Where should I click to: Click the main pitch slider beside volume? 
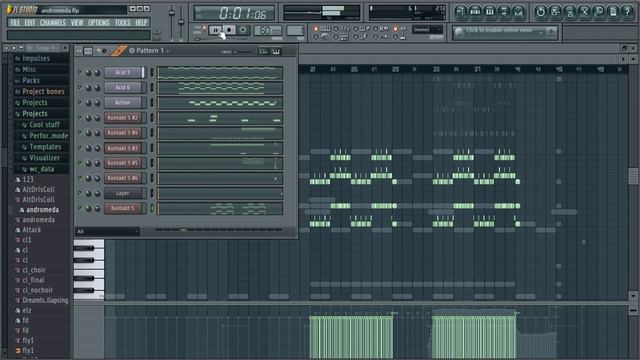181,22
